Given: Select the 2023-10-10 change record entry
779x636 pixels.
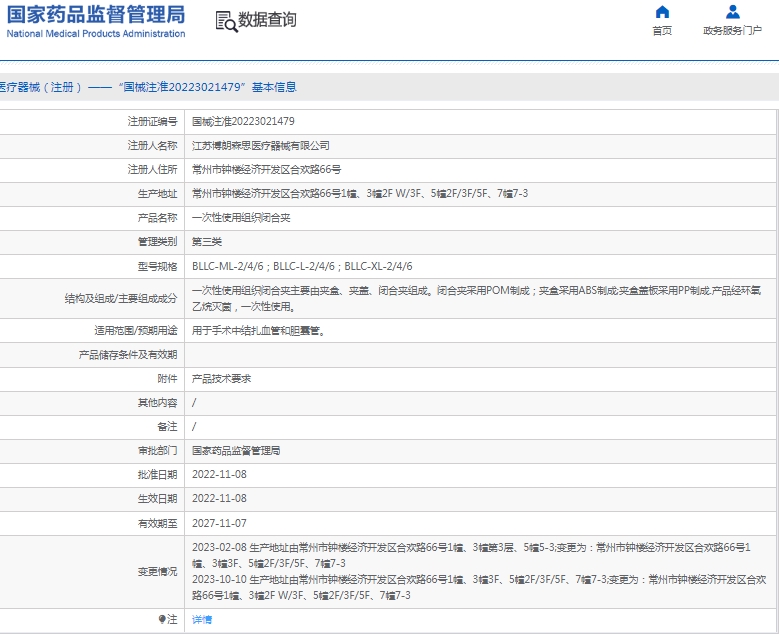Looking at the screenshot, I should [479, 587].
